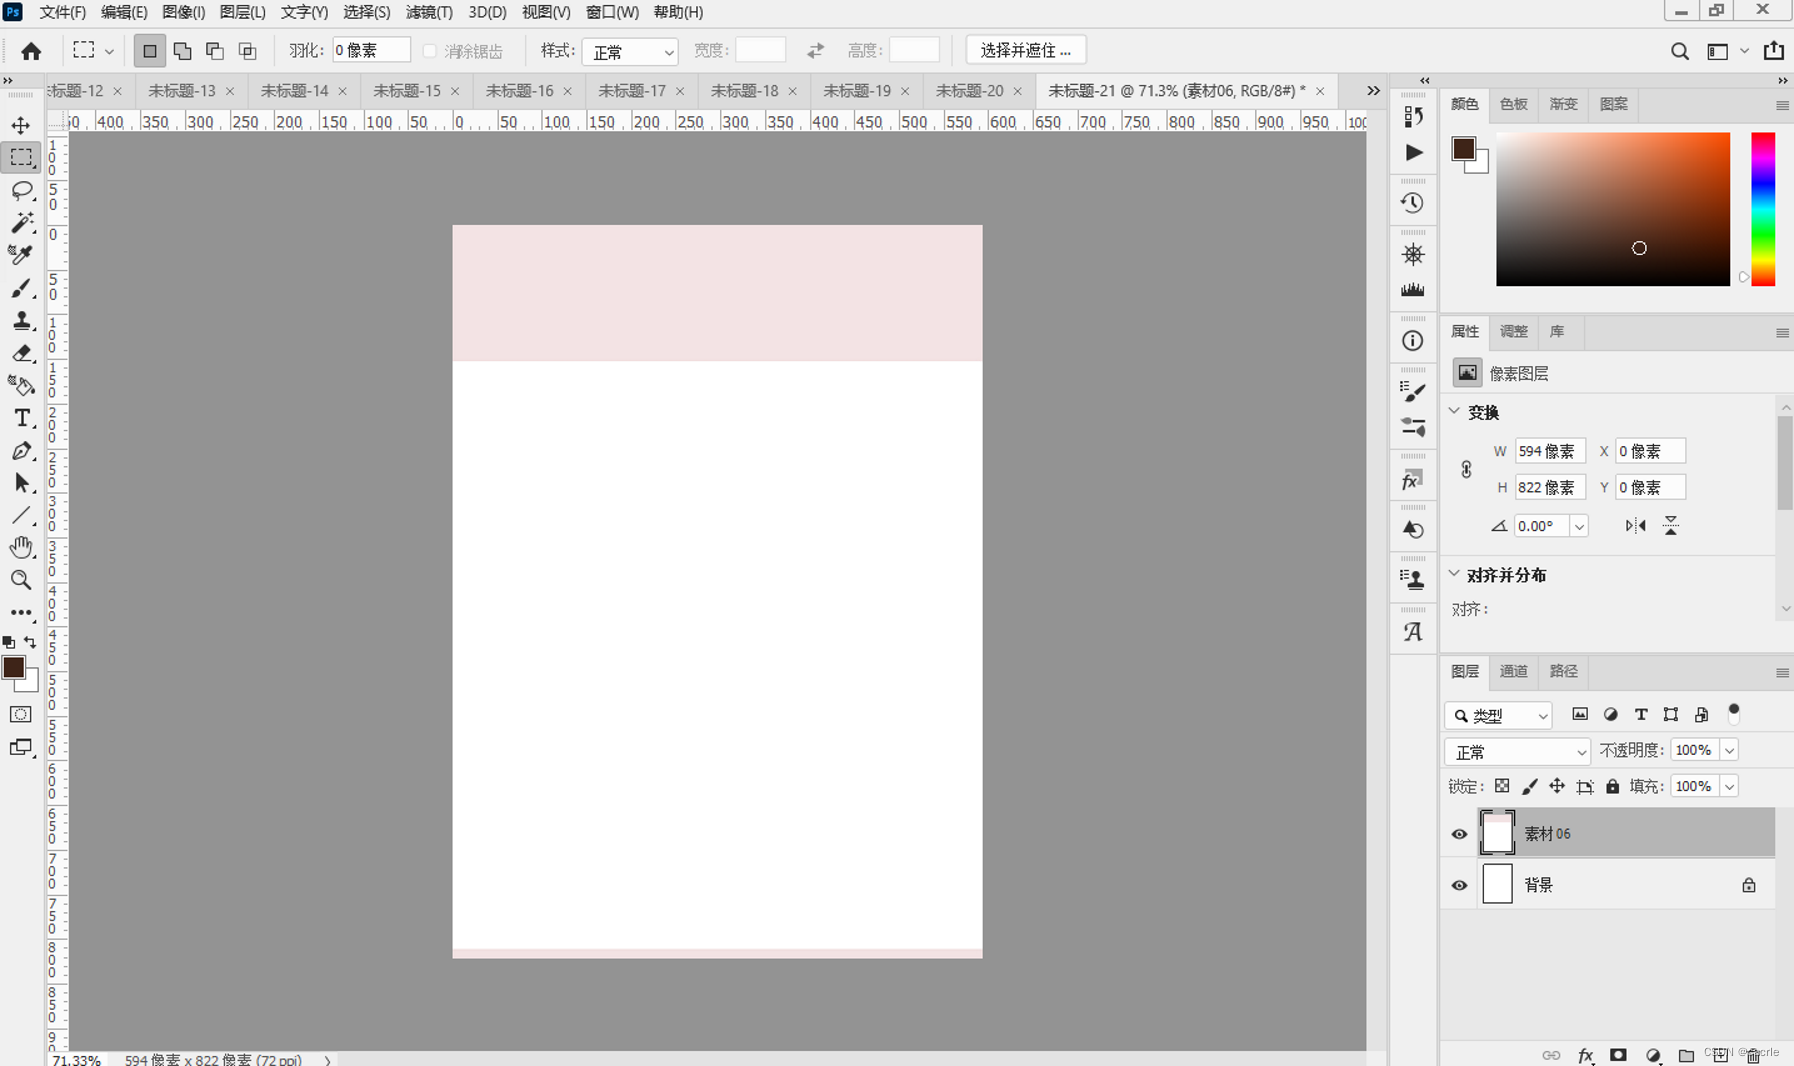Screen dimensions: 1794x1066
Task: Toggle layer filter on/off switch
Action: tap(1734, 713)
